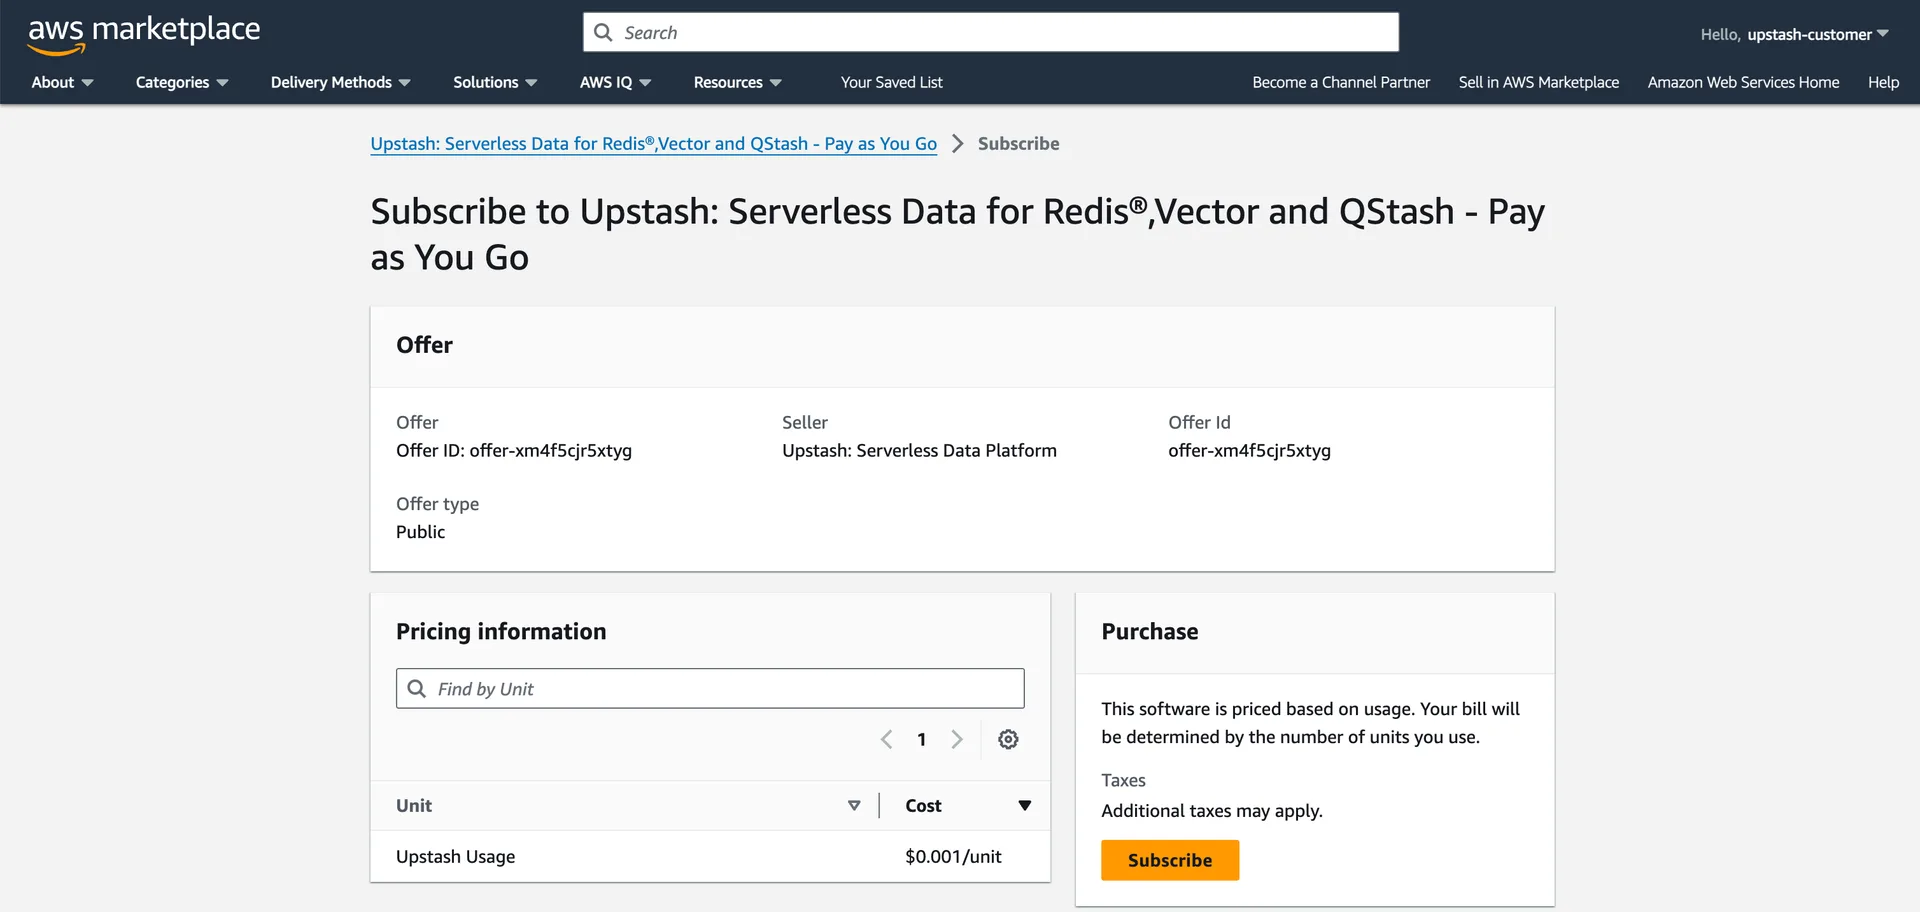Open pricing table preferences gear
Screen dimensions: 1920x912
1008,739
